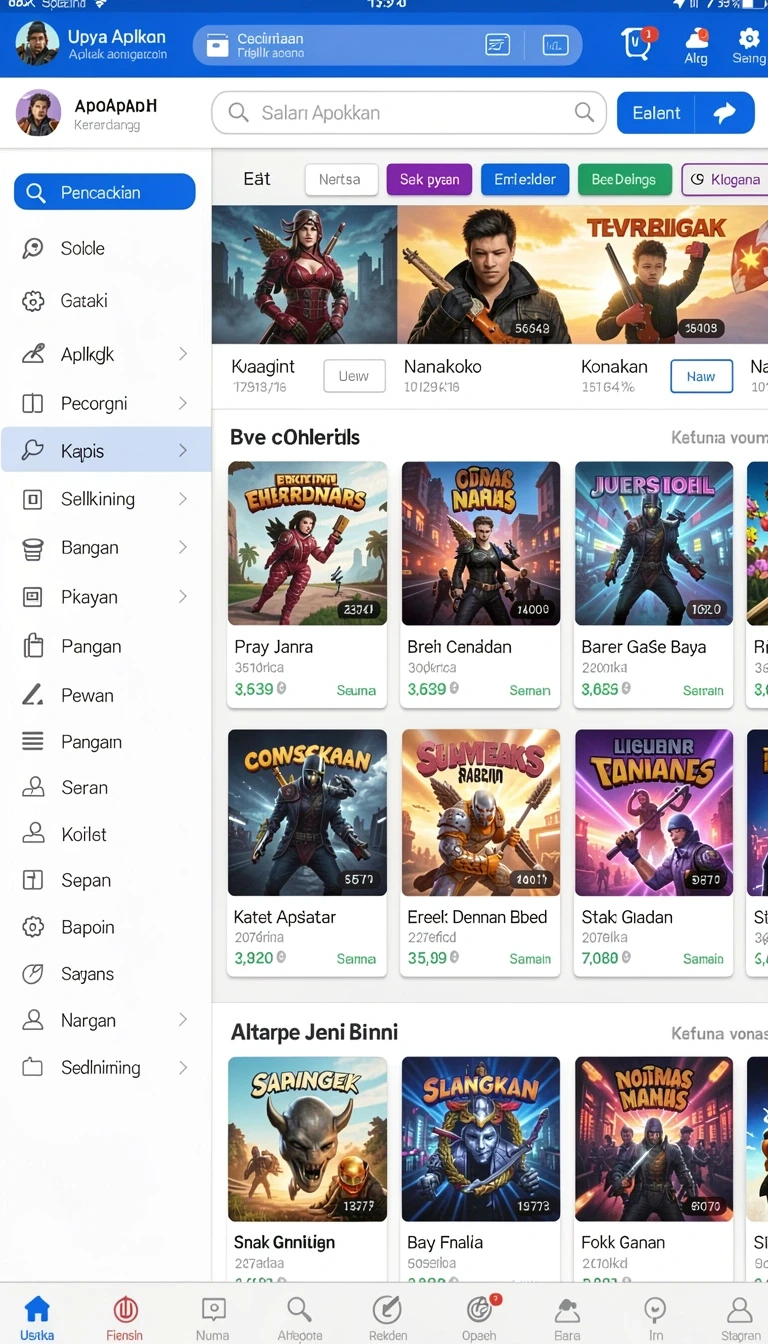This screenshot has height=1344, width=768.
Task: Expand the Pecorgni menu chevron
Action: 183,403
